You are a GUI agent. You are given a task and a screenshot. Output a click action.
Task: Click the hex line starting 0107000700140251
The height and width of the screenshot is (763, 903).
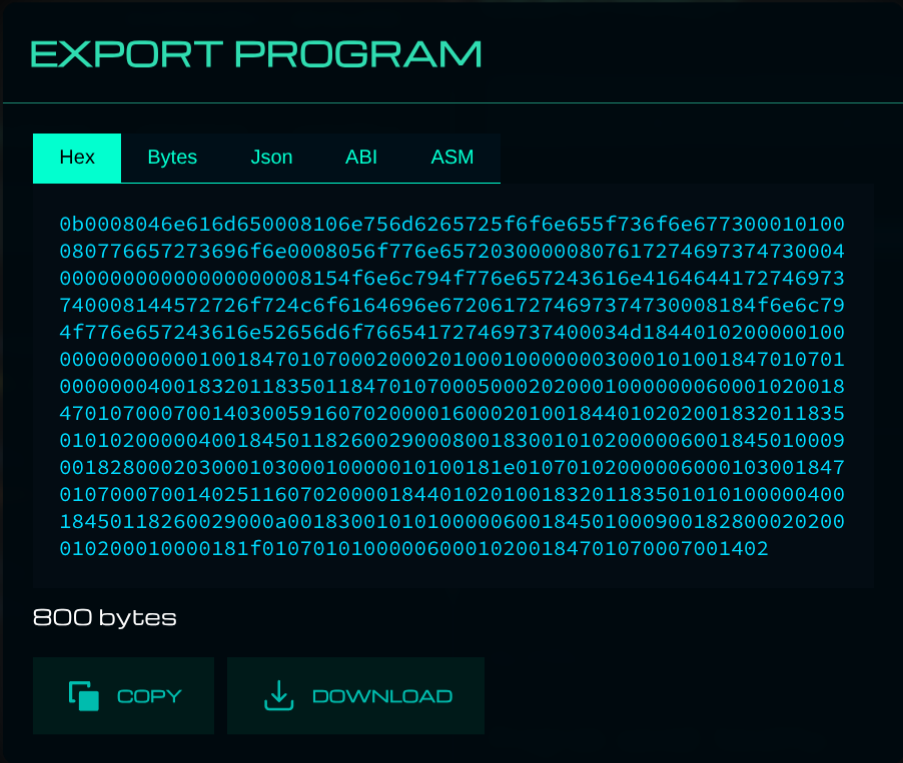pyautogui.click(x=452, y=494)
